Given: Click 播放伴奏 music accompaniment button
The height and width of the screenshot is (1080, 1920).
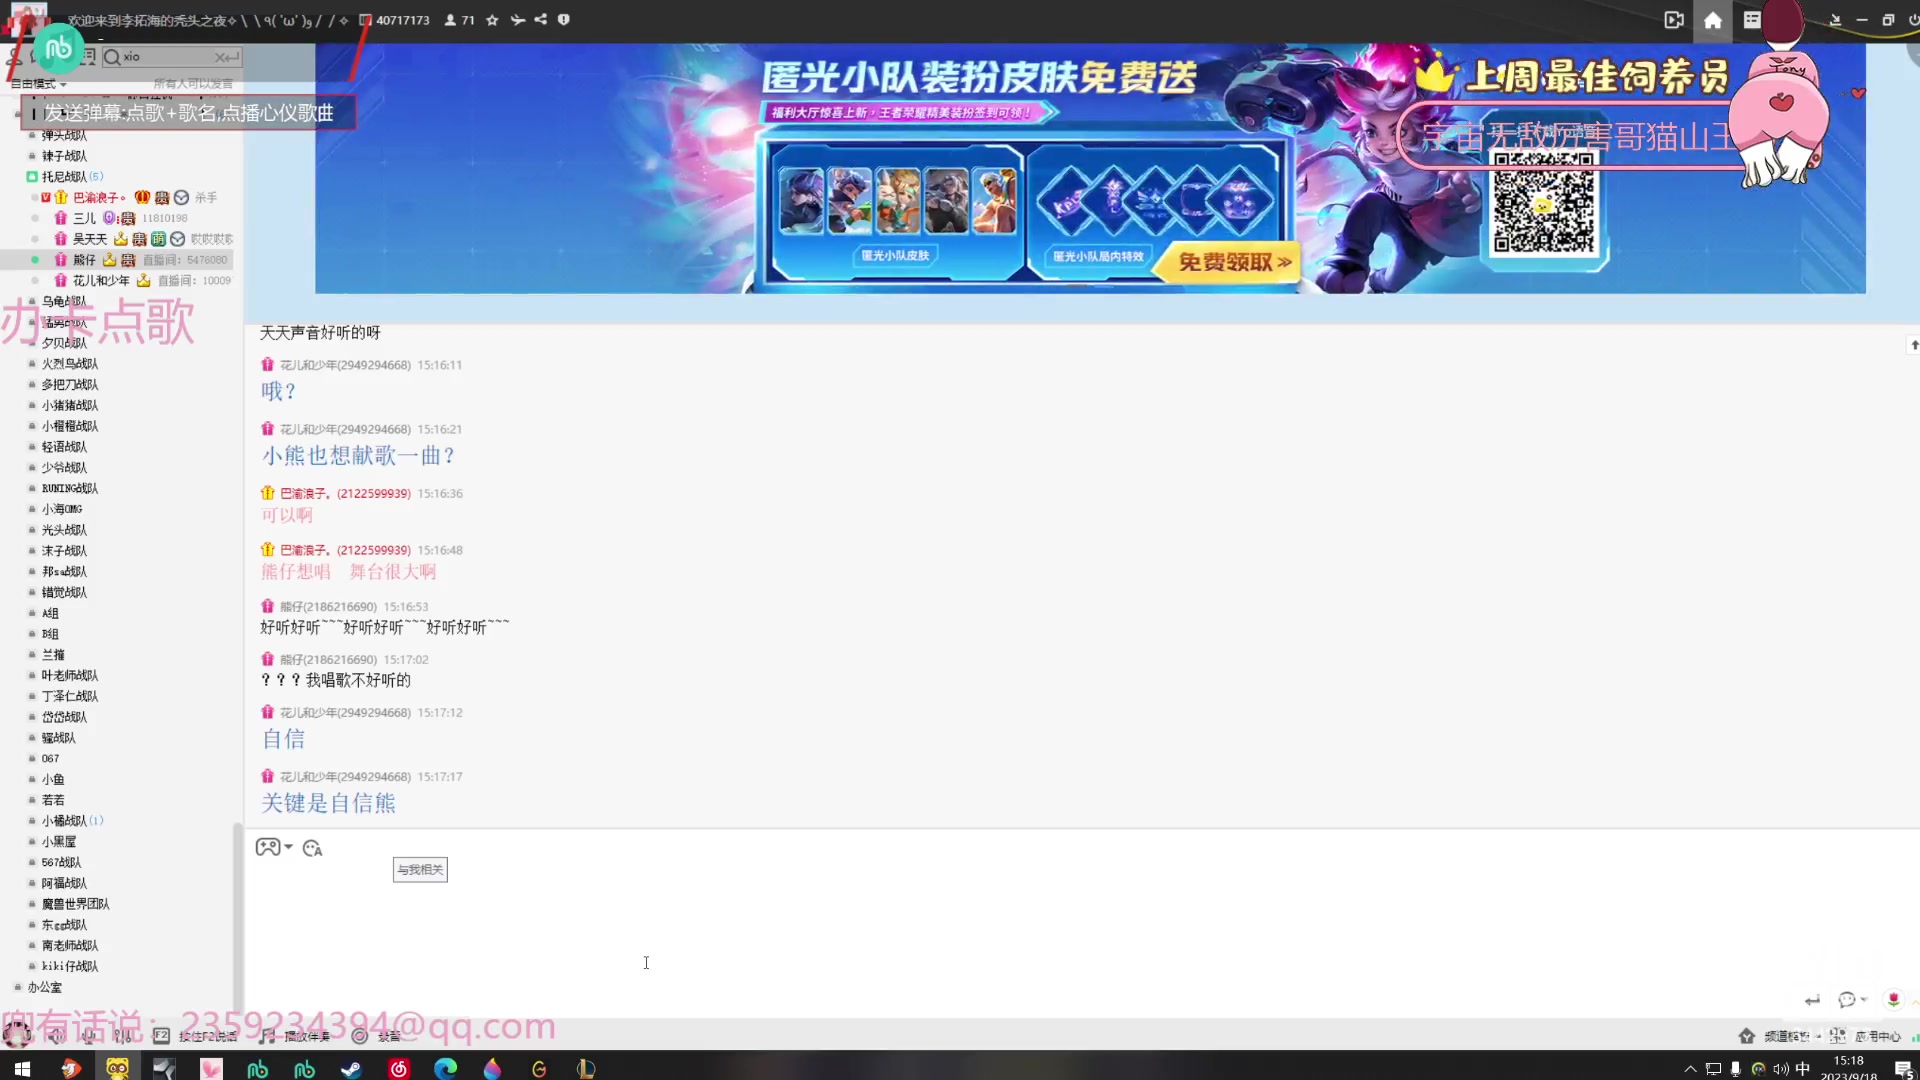Looking at the screenshot, I should pos(295,1037).
